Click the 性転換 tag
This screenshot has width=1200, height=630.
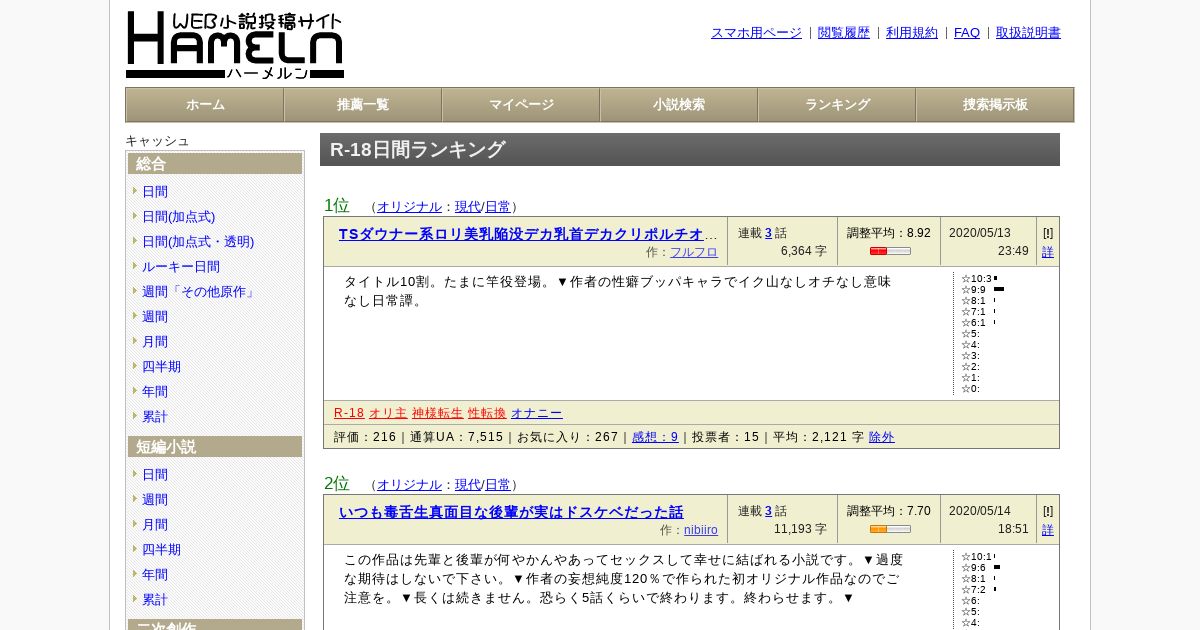tap(487, 413)
